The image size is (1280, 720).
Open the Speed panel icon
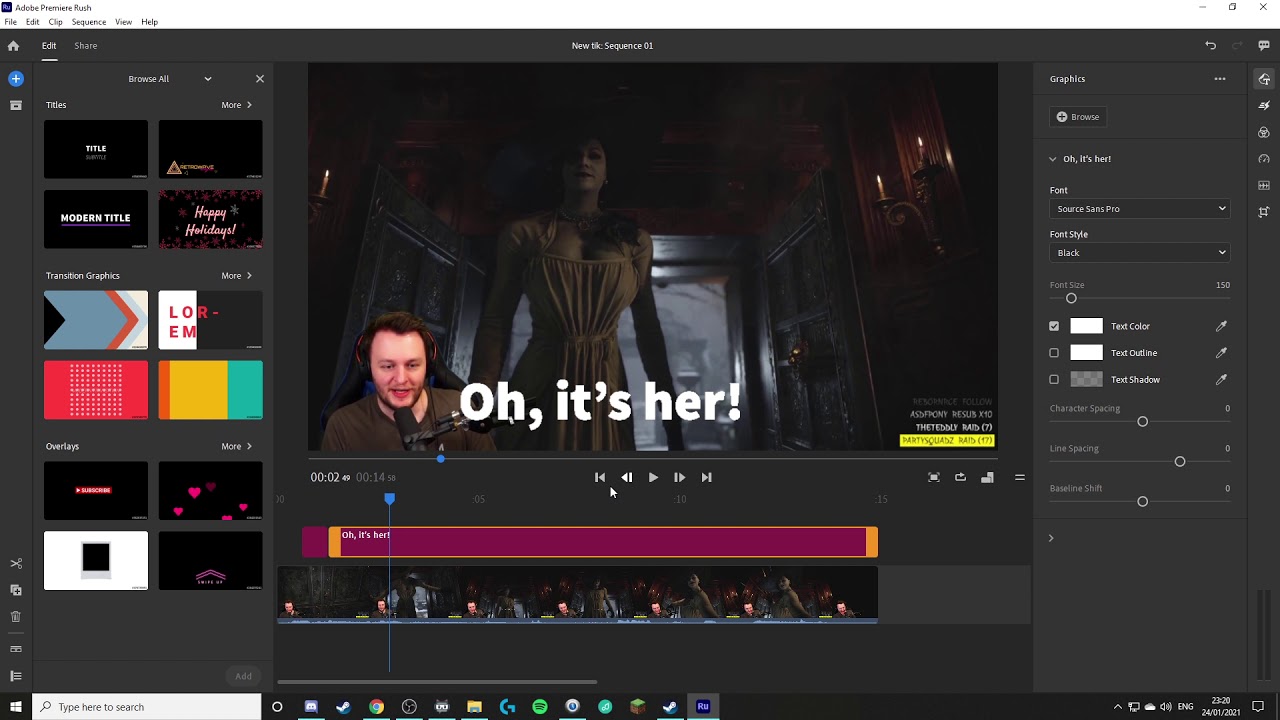(x=1264, y=159)
